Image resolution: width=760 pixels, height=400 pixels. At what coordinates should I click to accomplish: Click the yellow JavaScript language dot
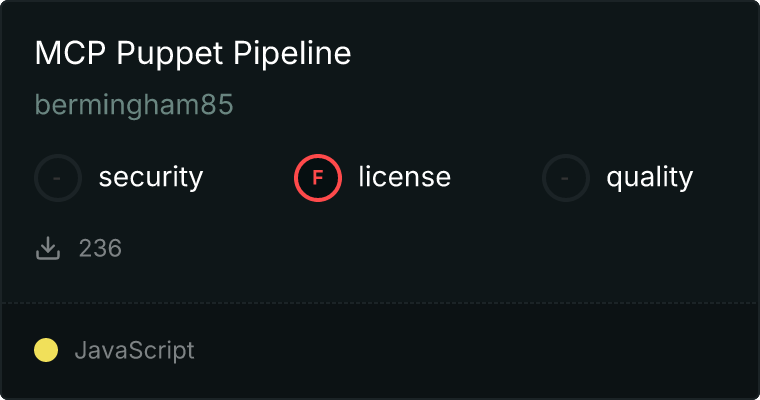(x=46, y=351)
